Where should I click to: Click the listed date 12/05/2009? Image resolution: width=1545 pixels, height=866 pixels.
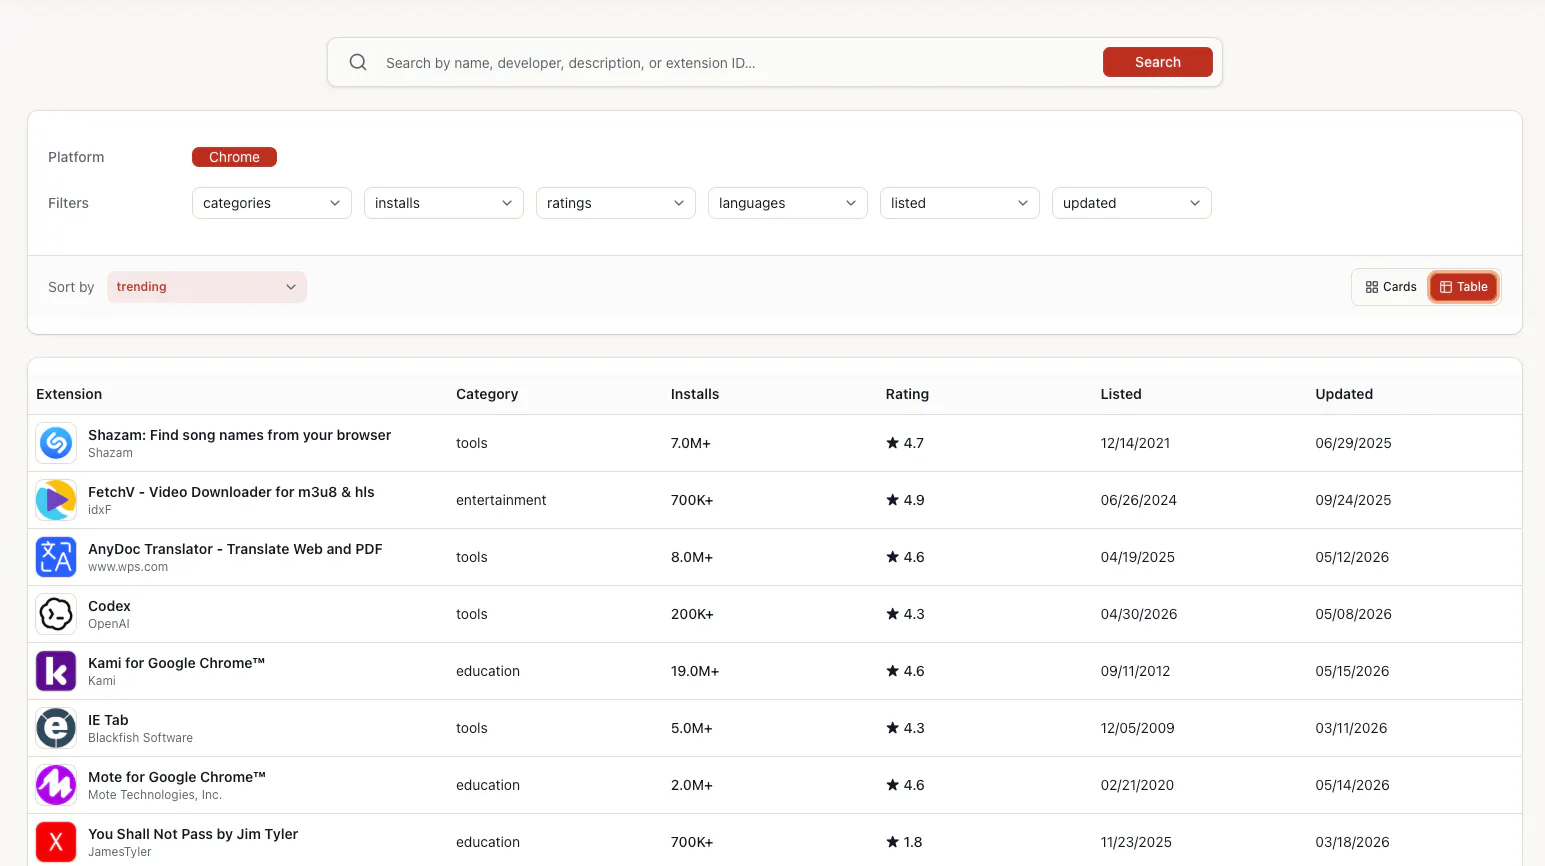(1138, 728)
